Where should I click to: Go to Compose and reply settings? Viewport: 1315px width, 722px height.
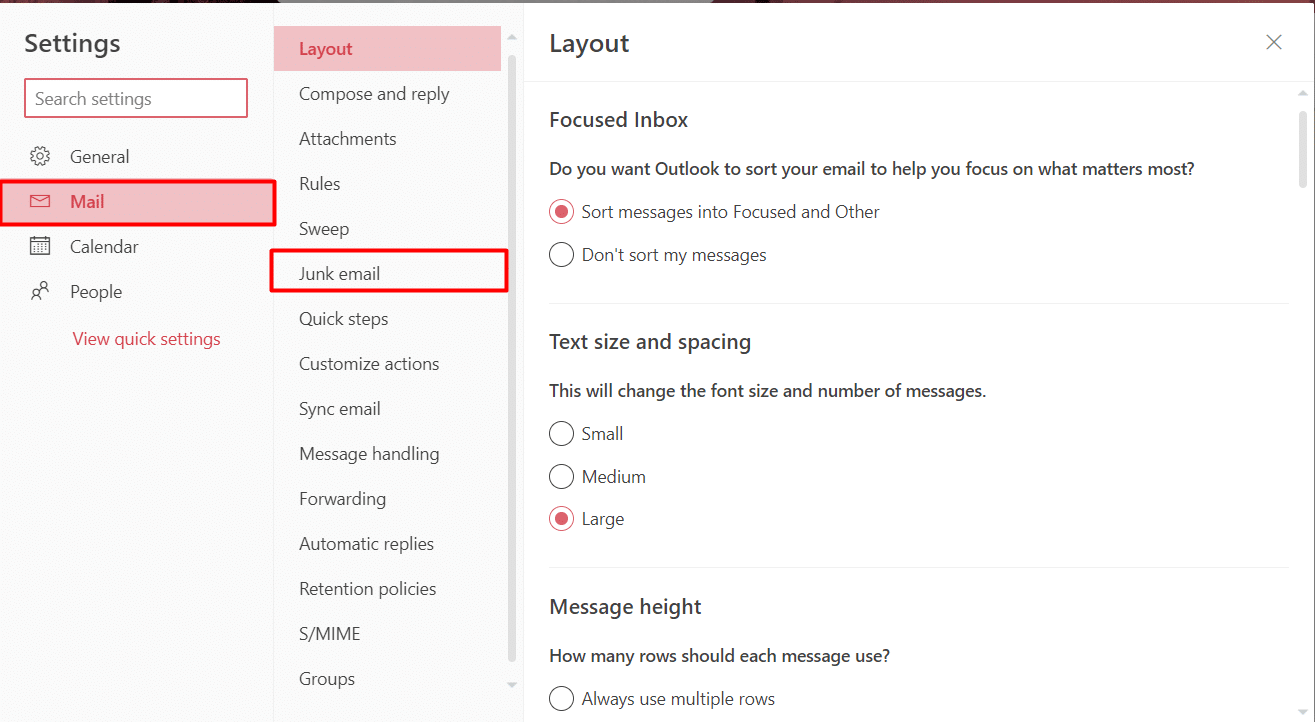point(374,94)
